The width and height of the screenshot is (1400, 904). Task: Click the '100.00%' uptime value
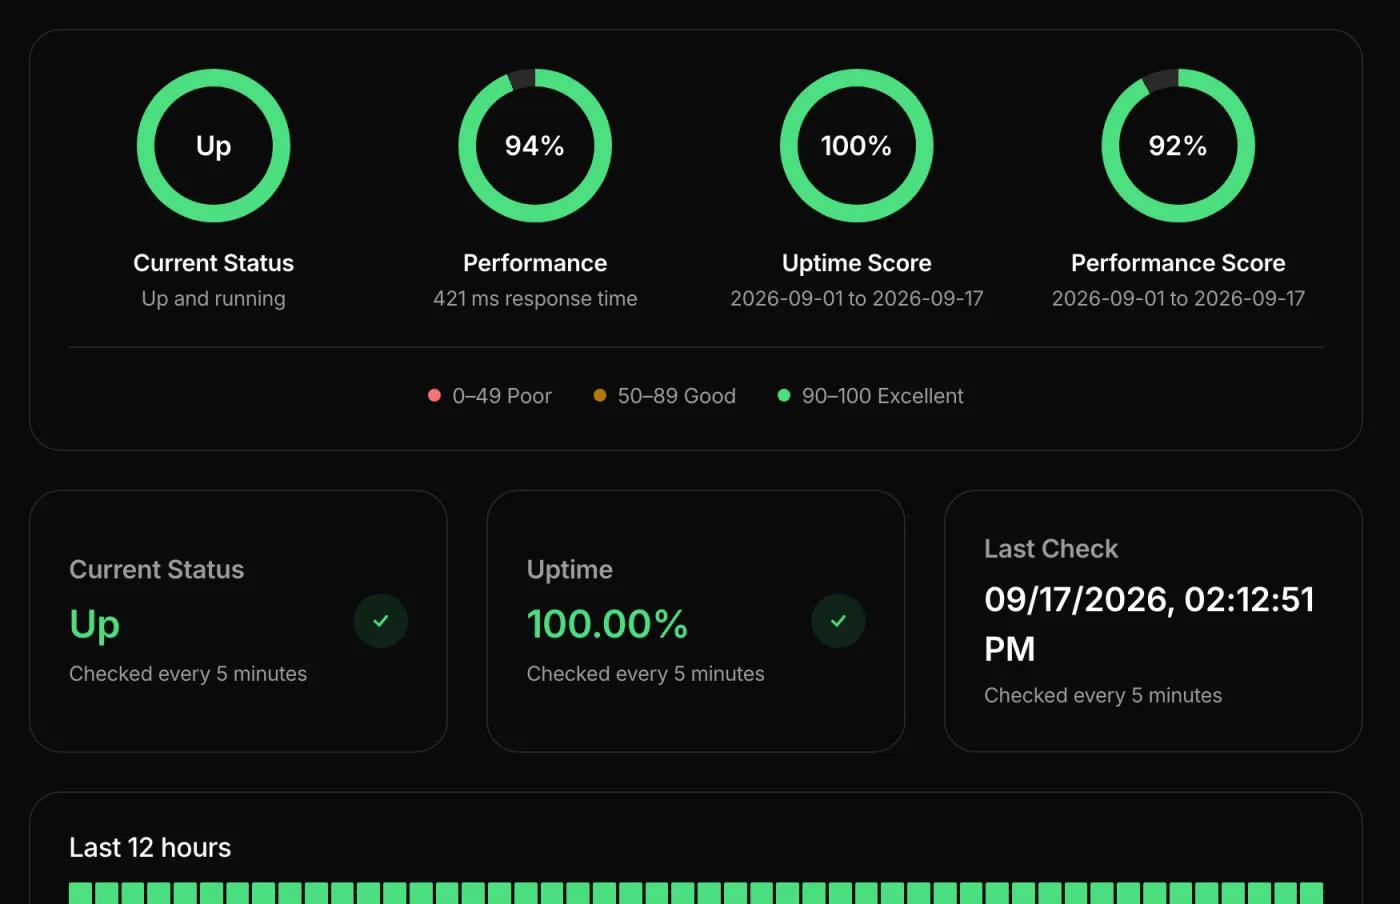[x=607, y=624]
